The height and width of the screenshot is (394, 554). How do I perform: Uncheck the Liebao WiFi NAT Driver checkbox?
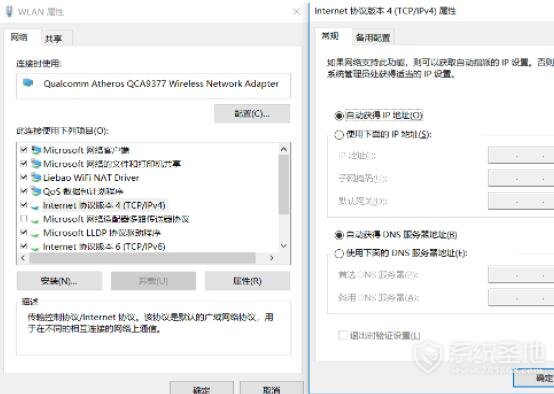24,177
